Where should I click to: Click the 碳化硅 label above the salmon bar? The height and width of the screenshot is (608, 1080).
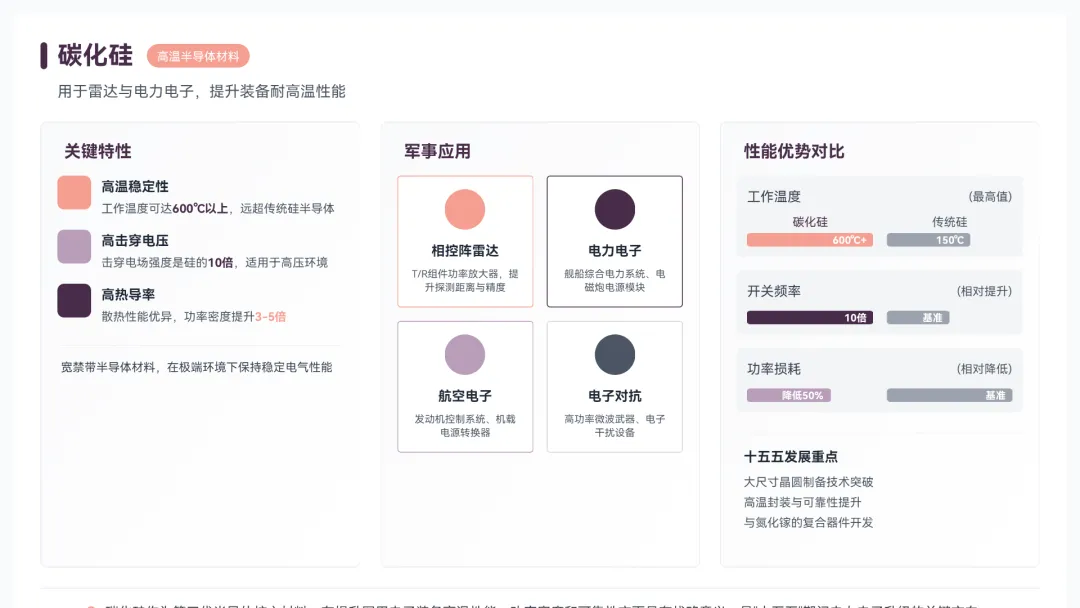tap(810, 222)
